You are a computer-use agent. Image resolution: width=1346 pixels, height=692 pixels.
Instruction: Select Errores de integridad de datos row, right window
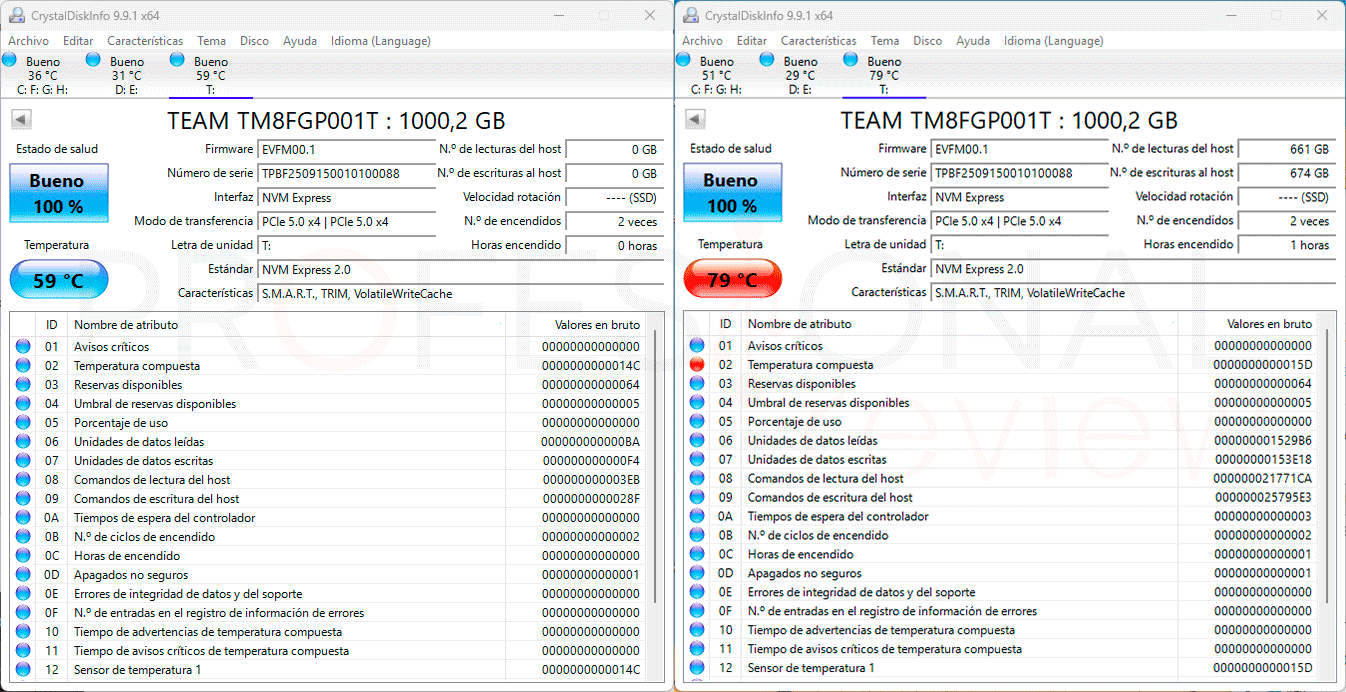tap(1002, 592)
